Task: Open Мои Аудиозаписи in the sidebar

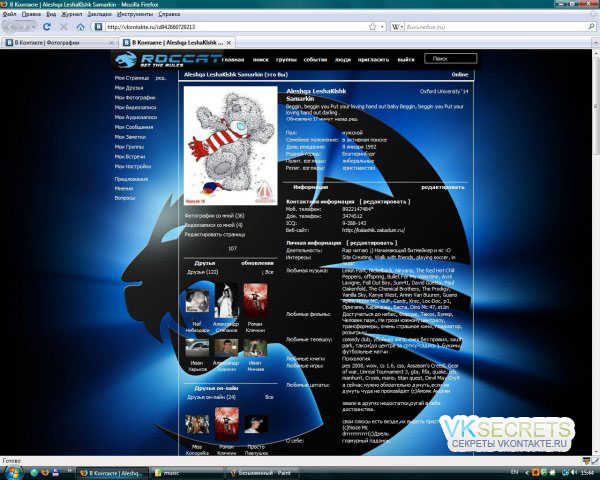Action: coord(136,117)
